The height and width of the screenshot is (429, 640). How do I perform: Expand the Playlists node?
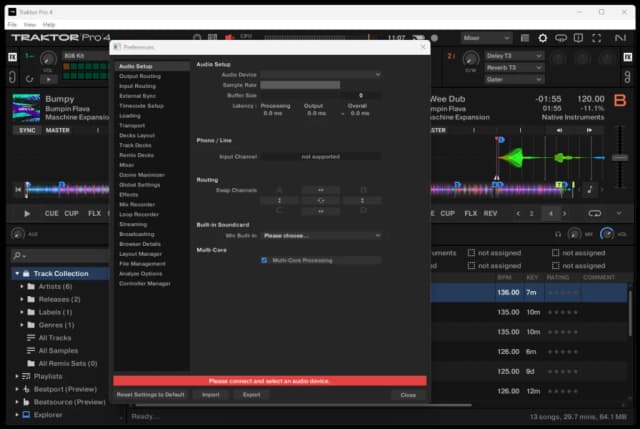pyautogui.click(x=17, y=376)
